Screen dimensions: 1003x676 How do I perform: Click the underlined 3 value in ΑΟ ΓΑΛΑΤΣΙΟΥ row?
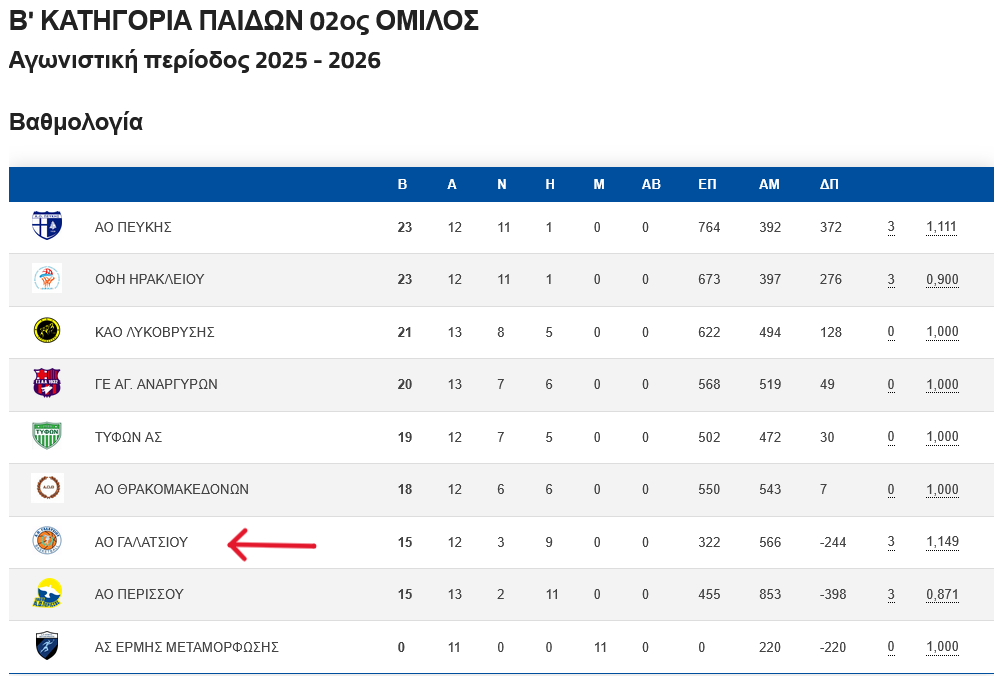[891, 542]
